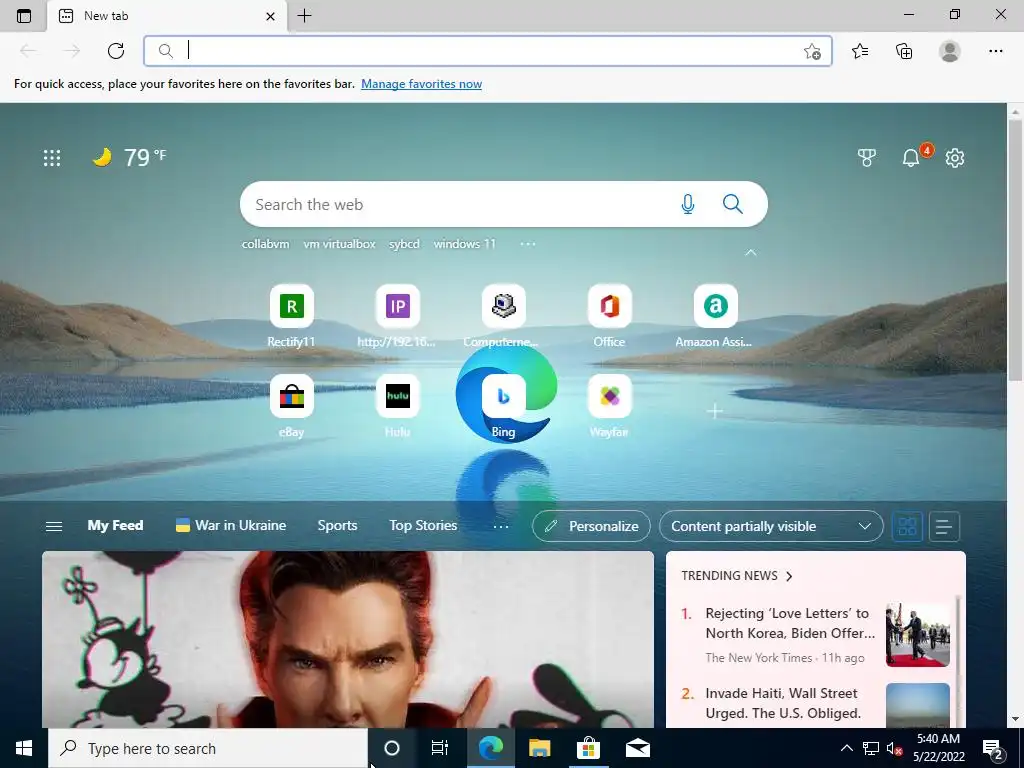Image resolution: width=1024 pixels, height=768 pixels.
Task: Open Task View on taskbar
Action: [440, 748]
